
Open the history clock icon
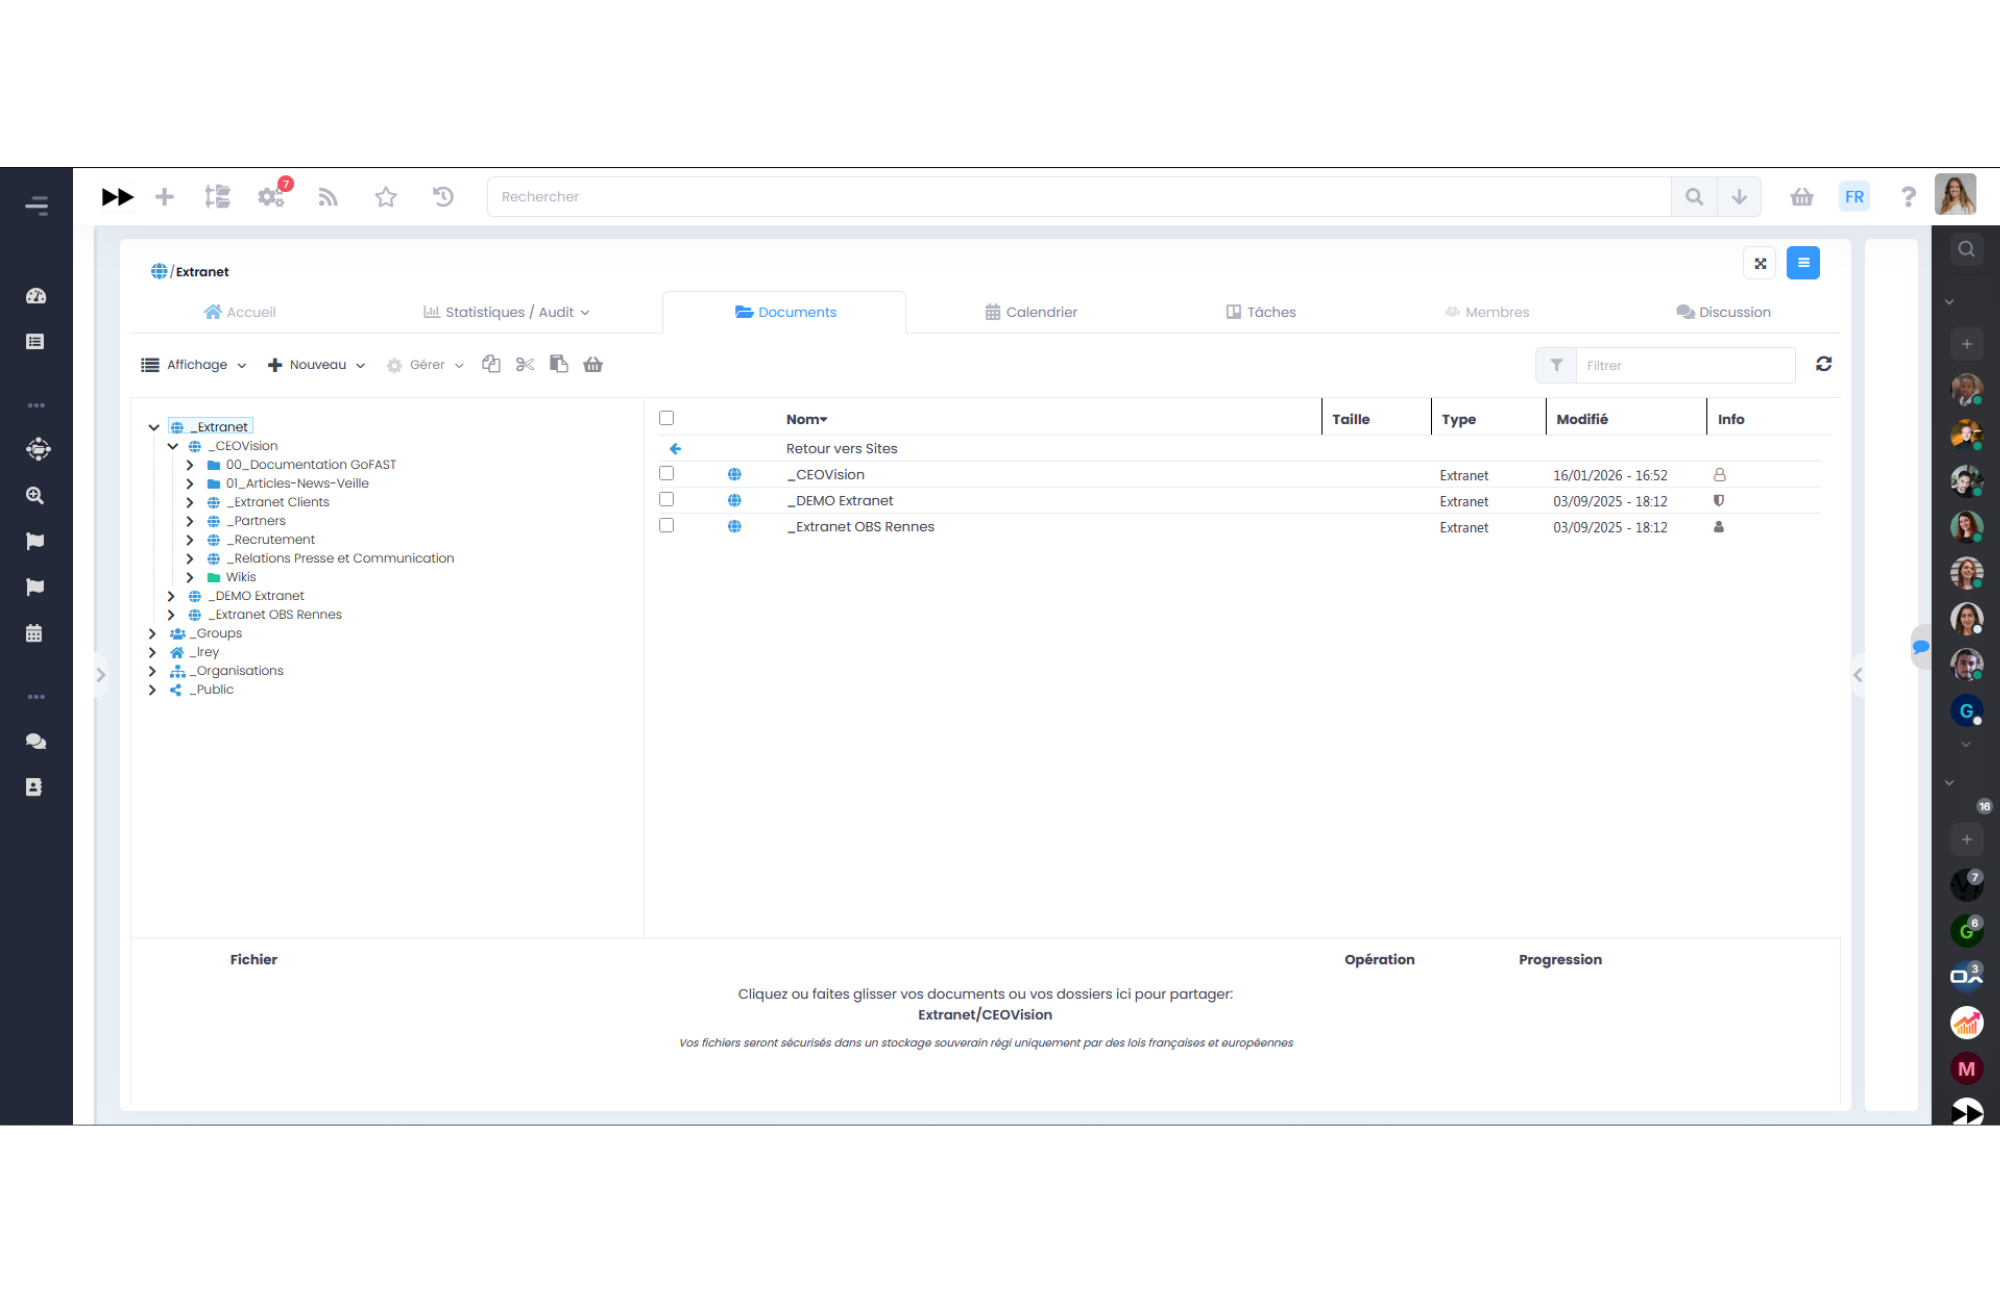click(x=443, y=197)
